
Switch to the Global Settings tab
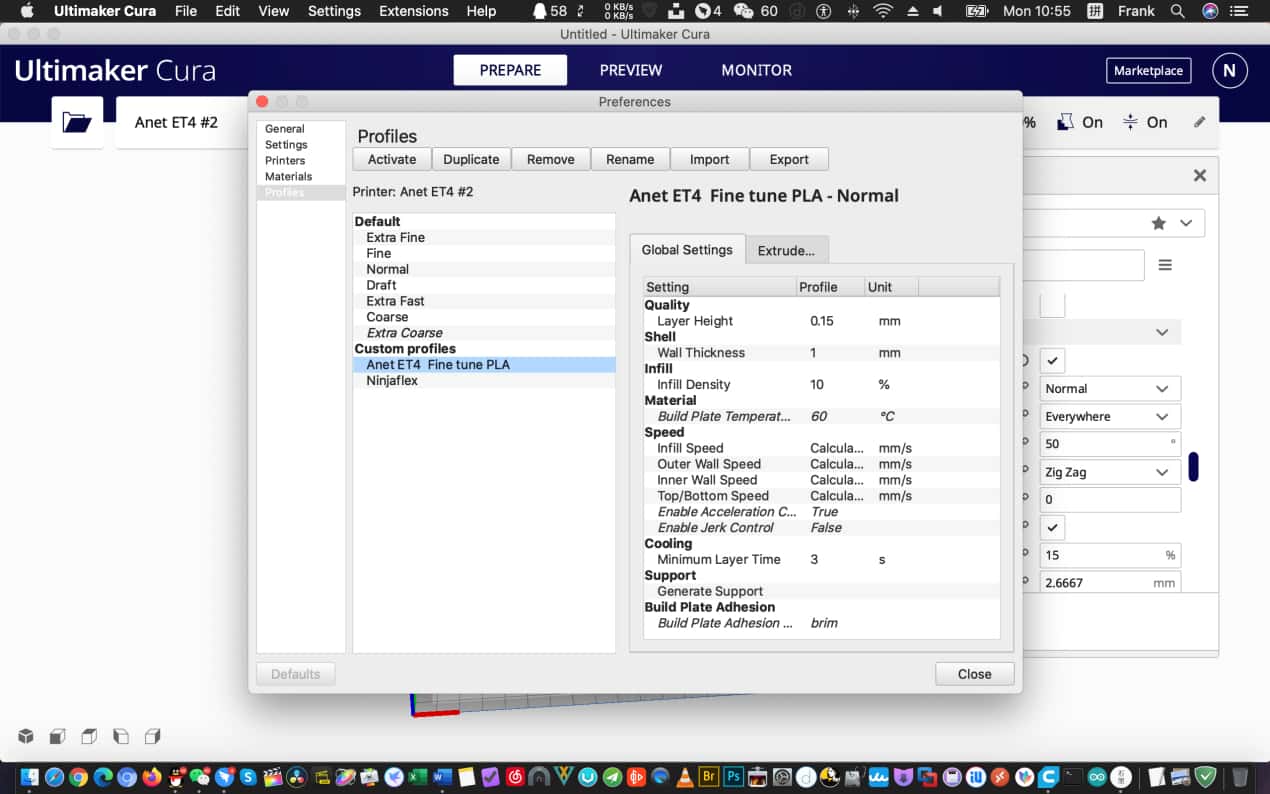pyautogui.click(x=687, y=250)
